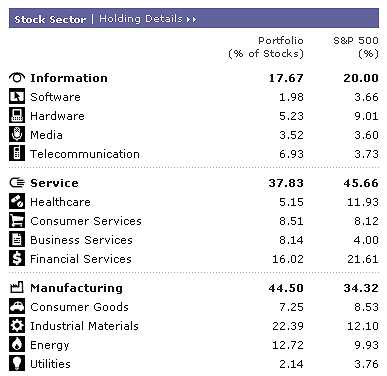Click the double arrow next to Holding Details
This screenshot has width=387, height=376.
(x=191, y=20)
